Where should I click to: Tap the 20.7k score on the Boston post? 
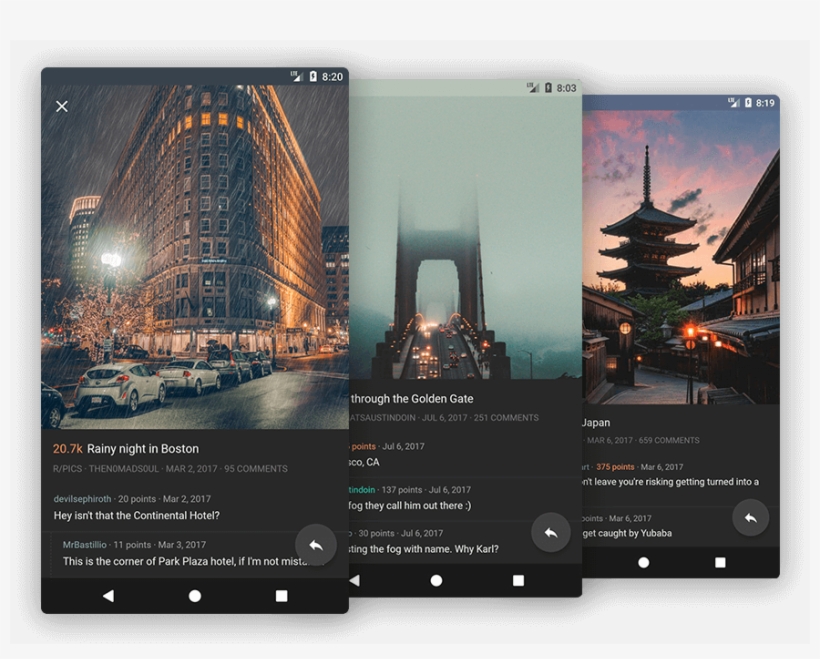67,449
